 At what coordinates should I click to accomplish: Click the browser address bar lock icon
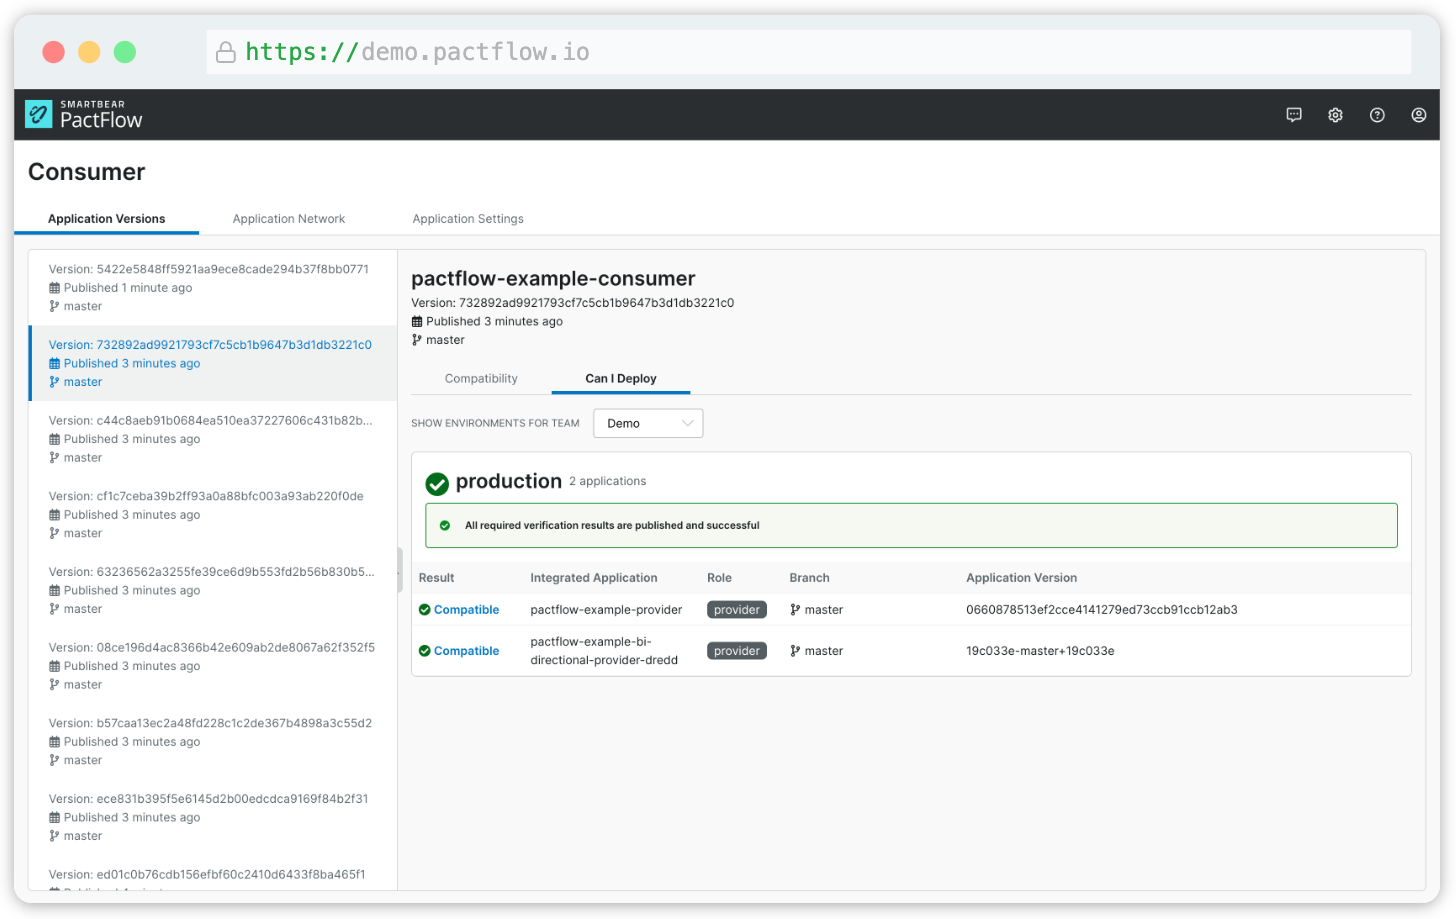[x=226, y=52]
